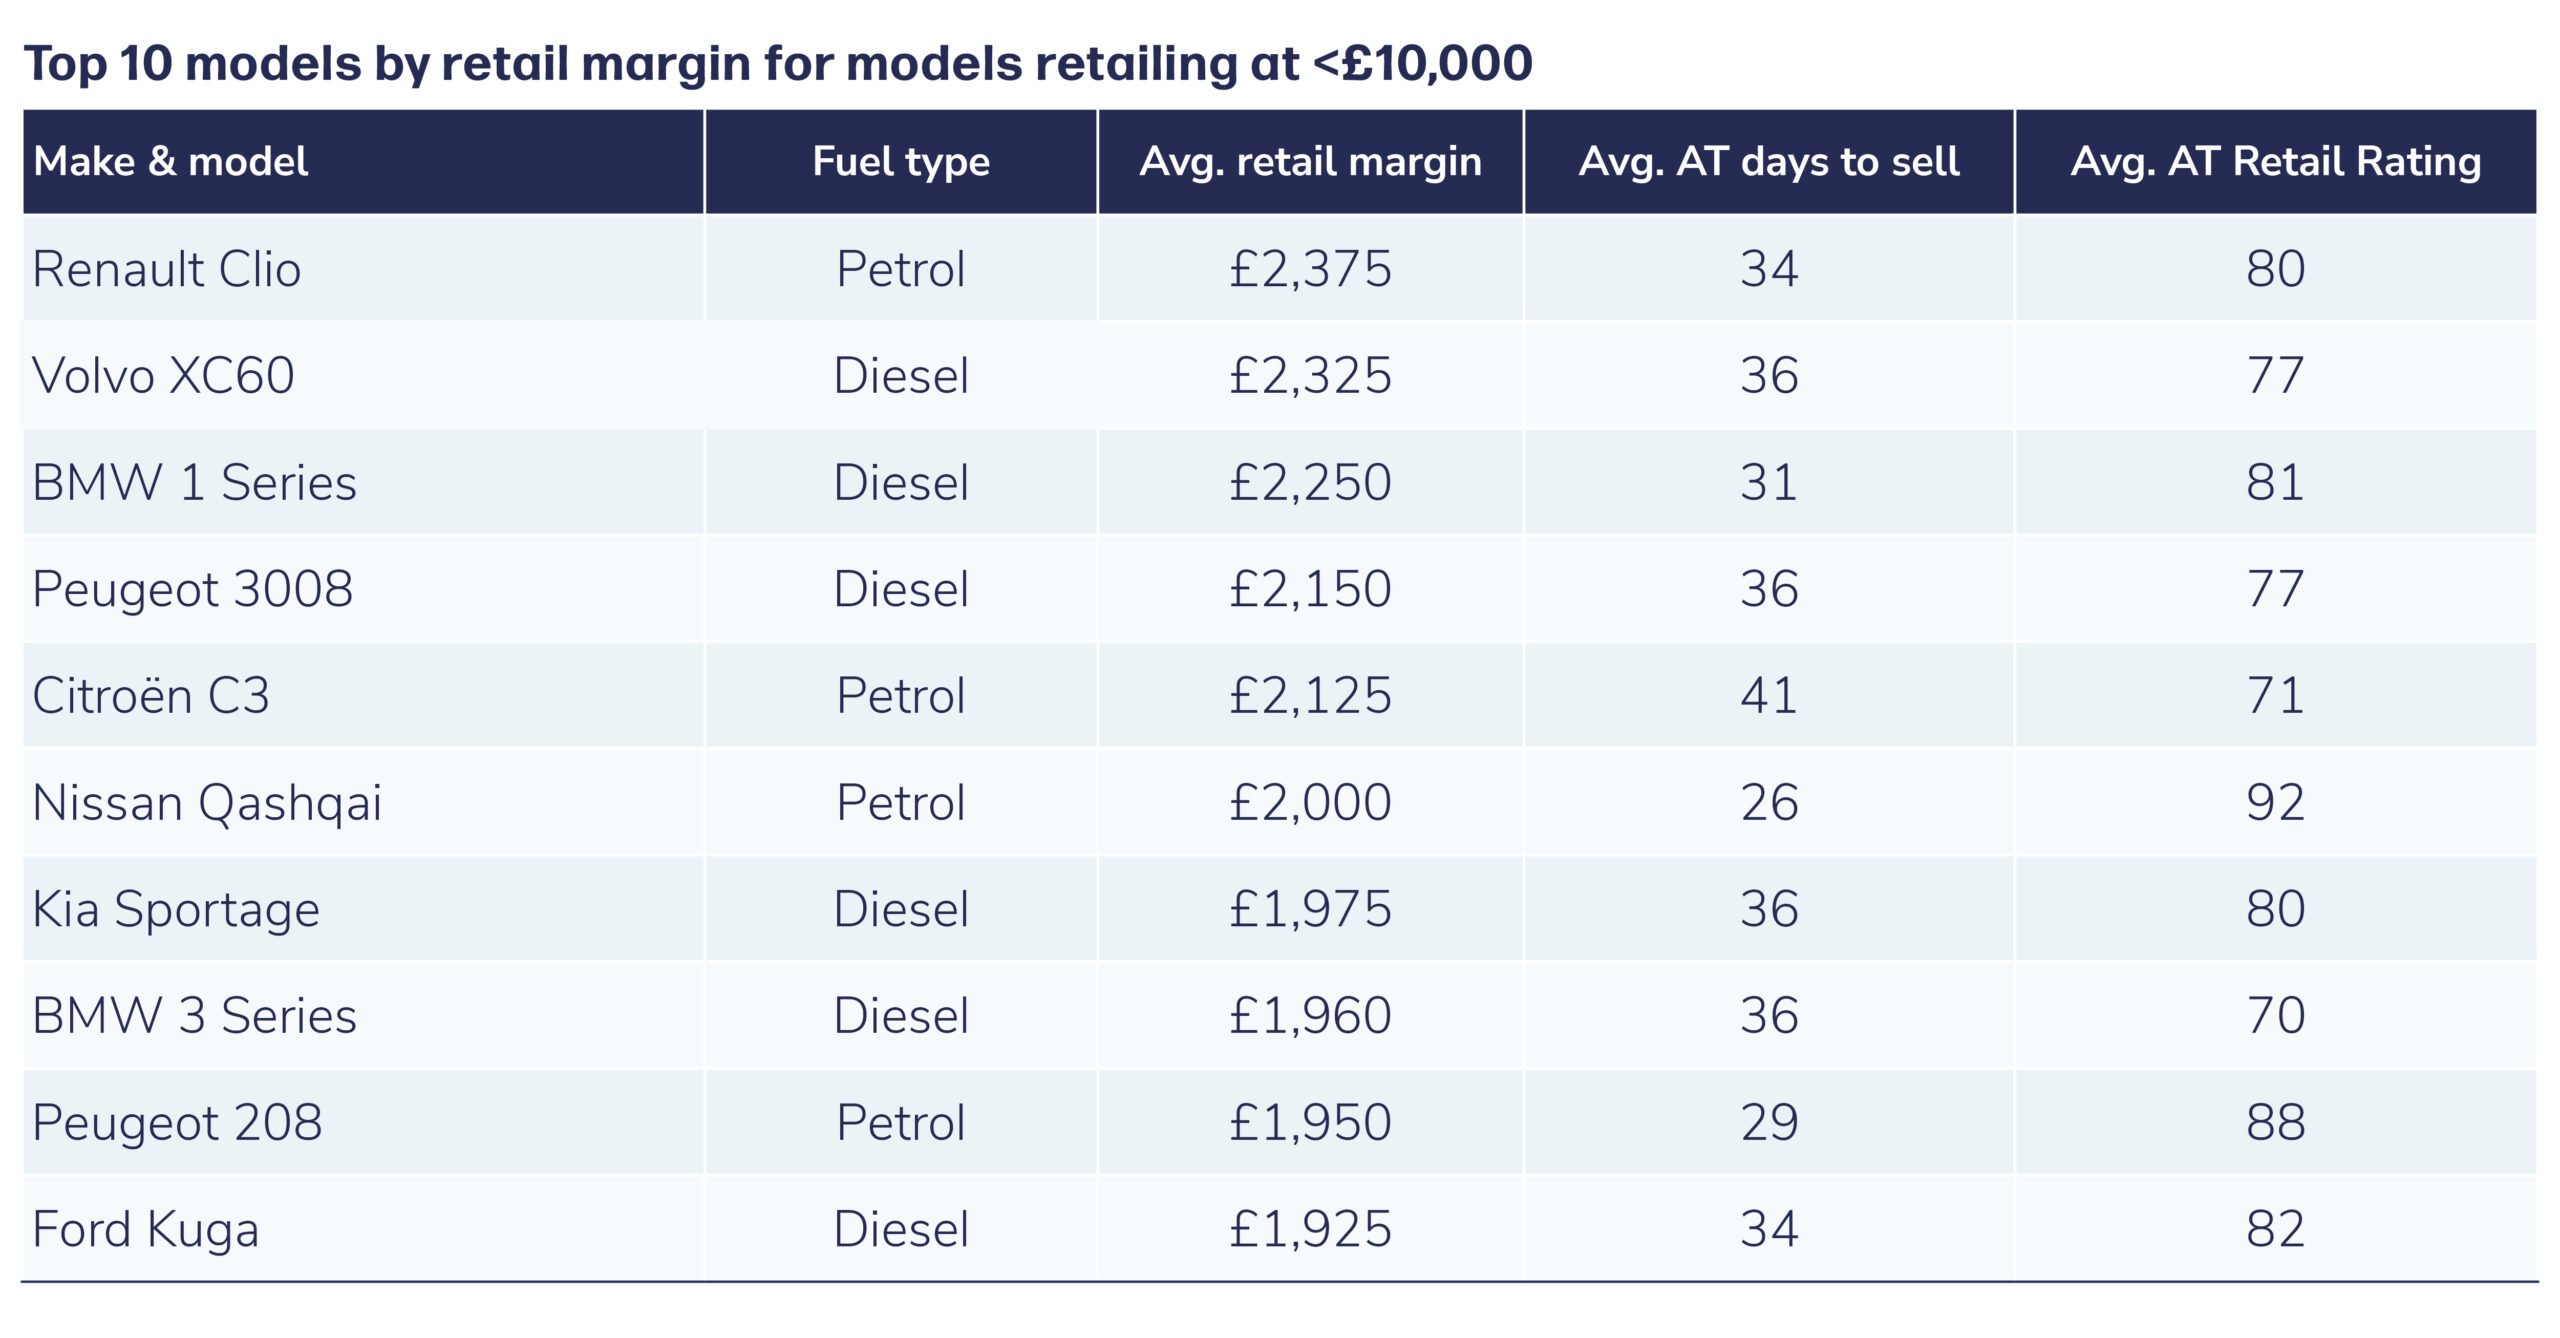Viewport: 2560px width, 1338px height.
Task: Click the £2,375 retail margin value
Action: [1310, 269]
